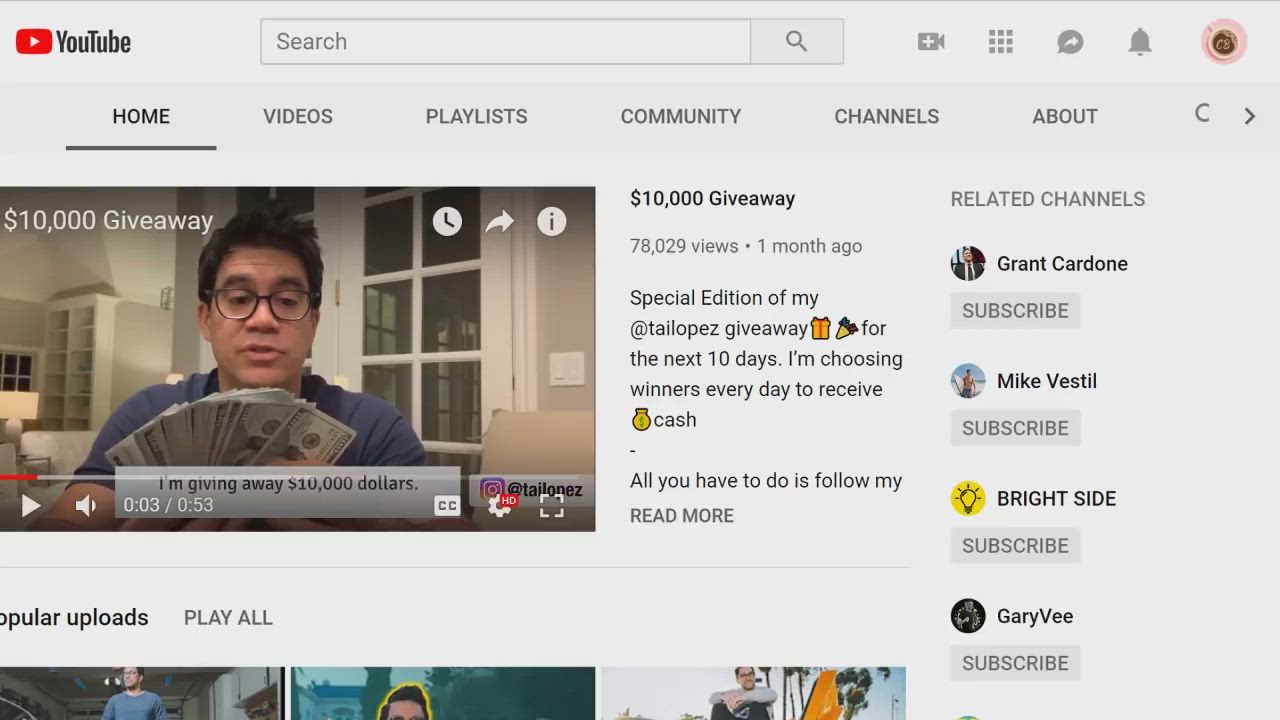The height and width of the screenshot is (720, 1280).
Task: Subscribe to Grant Cardone channel
Action: (1015, 310)
